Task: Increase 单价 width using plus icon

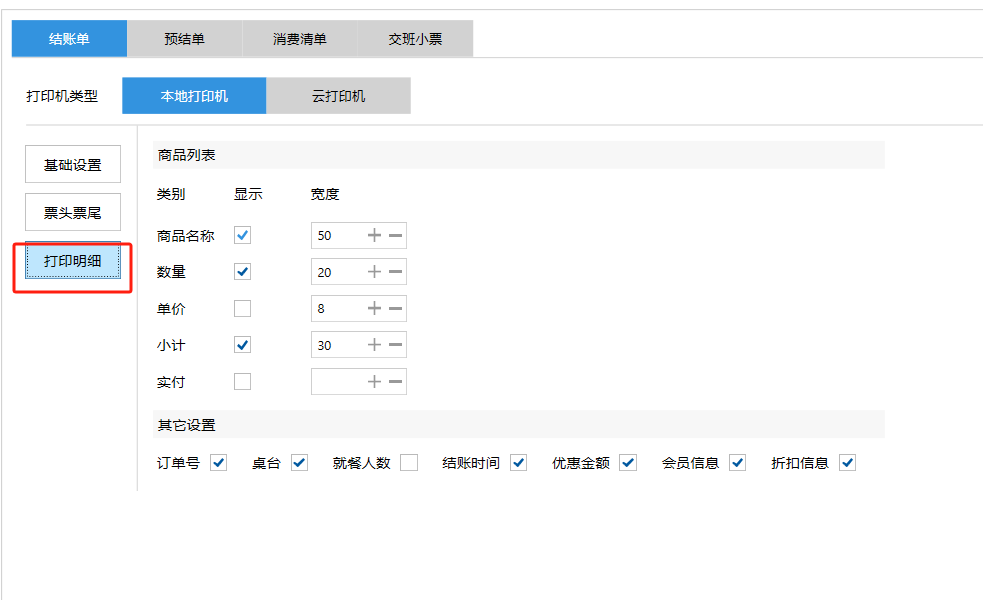Action: click(374, 309)
